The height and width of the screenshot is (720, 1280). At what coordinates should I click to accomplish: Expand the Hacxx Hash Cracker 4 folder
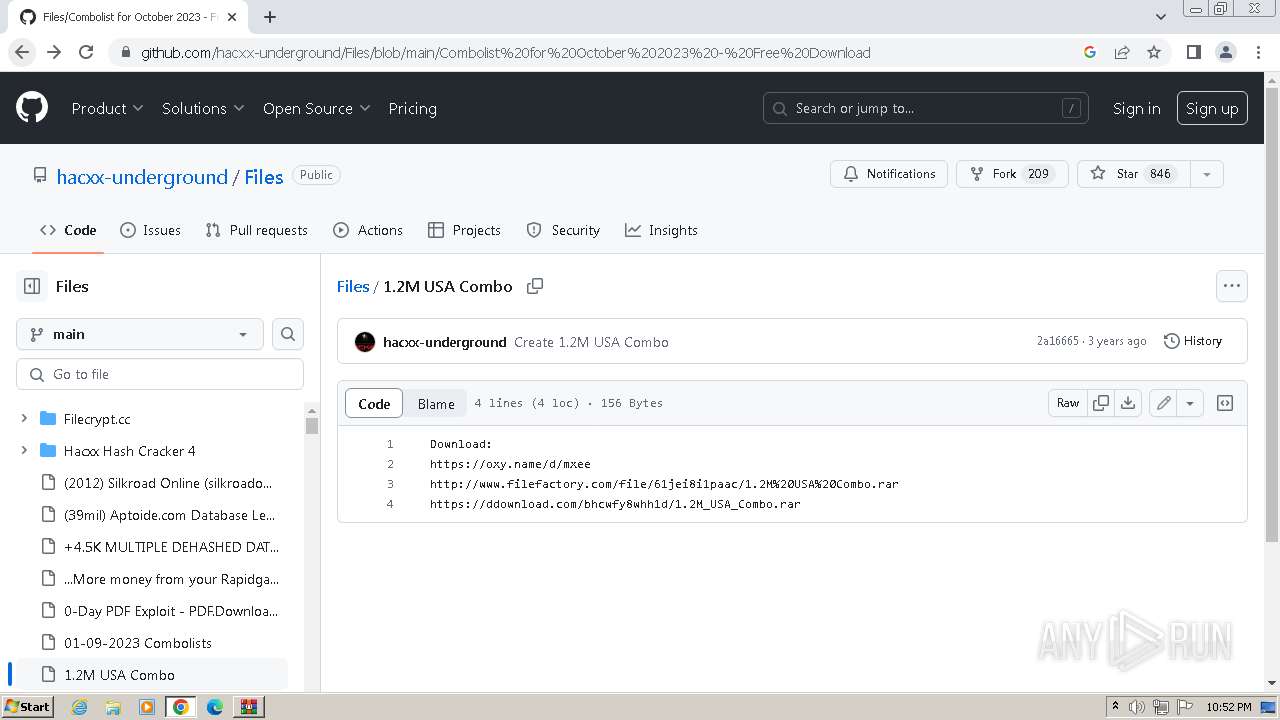pyautogui.click(x=24, y=451)
